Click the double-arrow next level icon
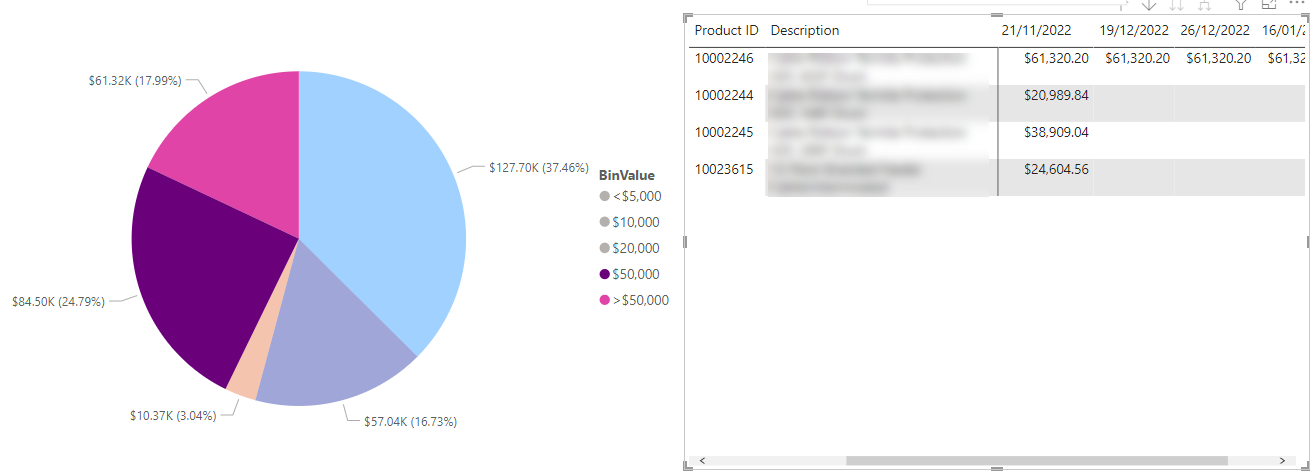 (1177, 4)
